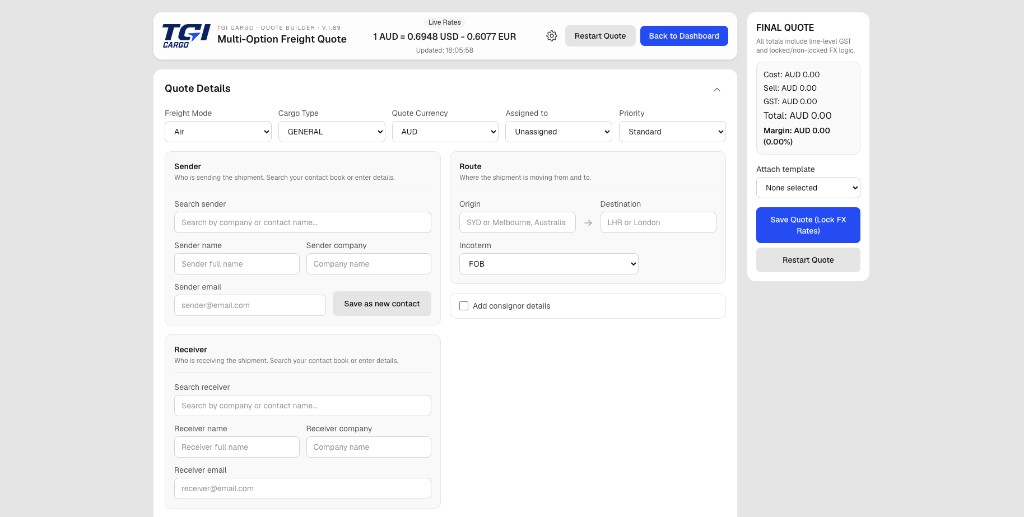Click Restart Quote in Final Quote panel
Viewport: 1024px width, 517px height.
coord(808,260)
